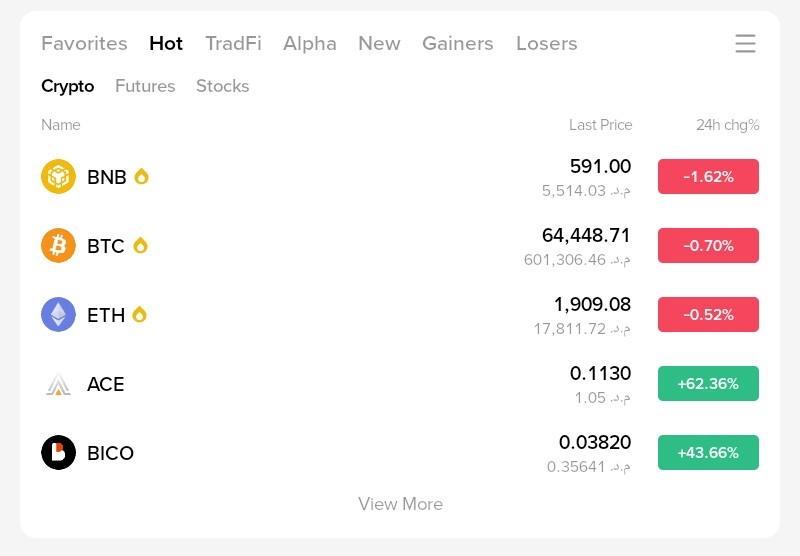Open the hamburger list menu icon

(745, 43)
